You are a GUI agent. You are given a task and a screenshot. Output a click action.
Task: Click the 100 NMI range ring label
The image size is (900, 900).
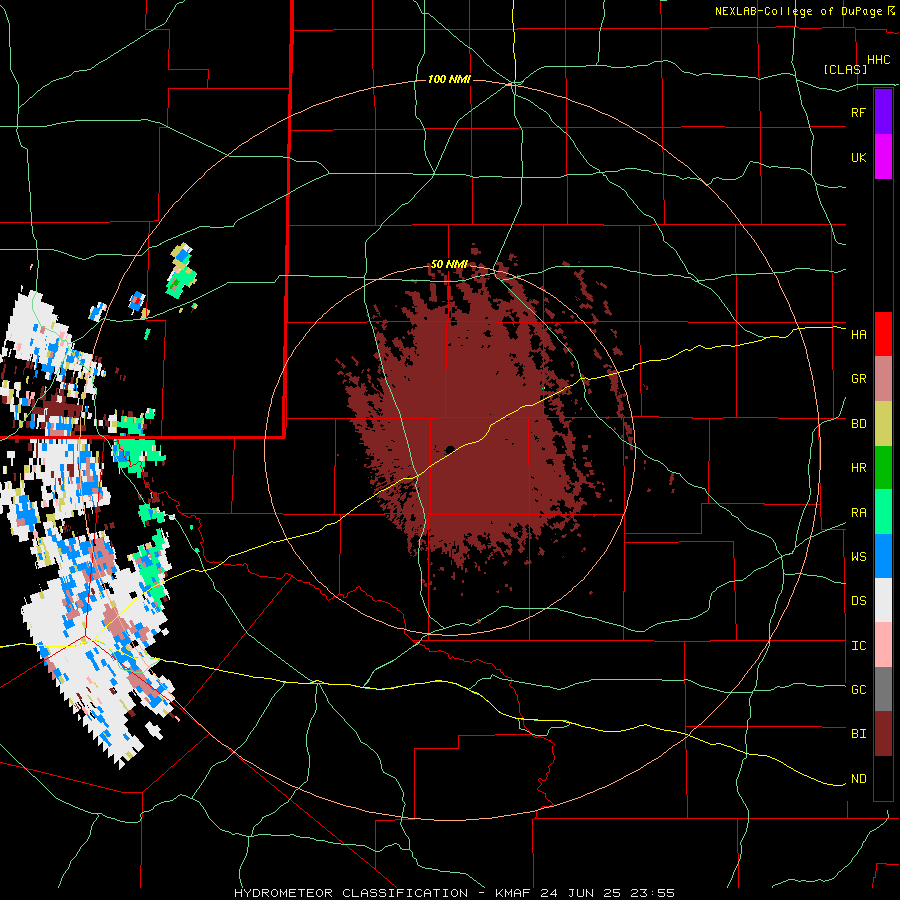[449, 79]
